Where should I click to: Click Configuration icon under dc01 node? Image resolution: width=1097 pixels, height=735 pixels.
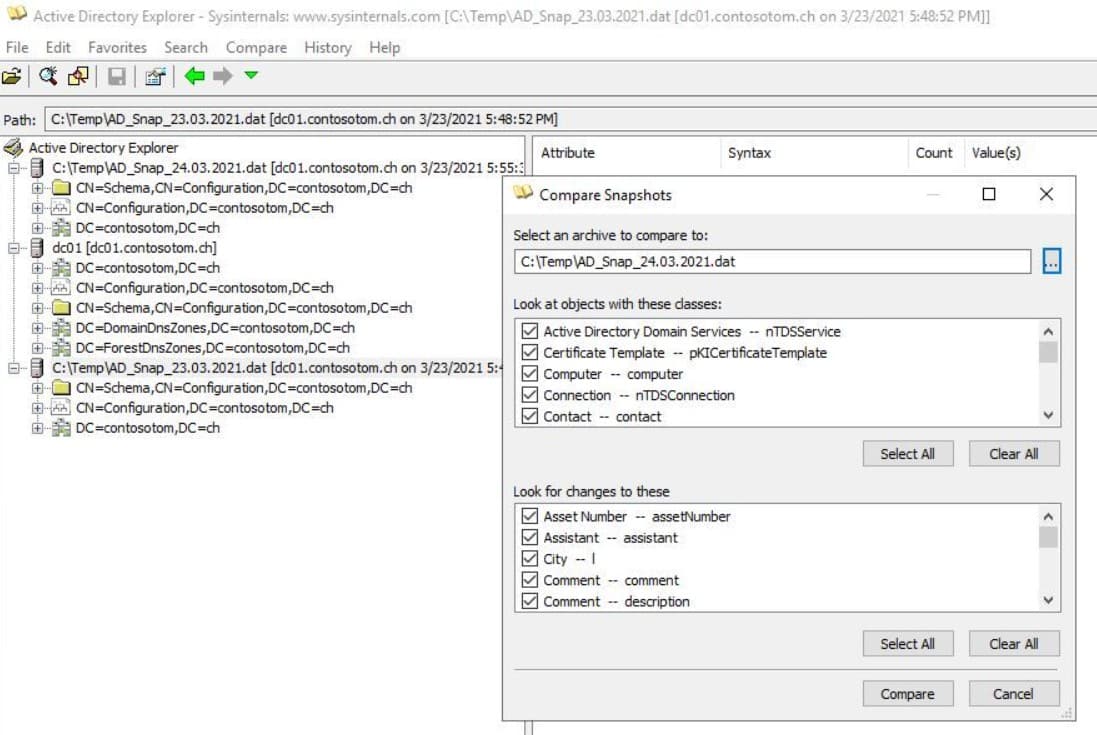click(x=62, y=287)
